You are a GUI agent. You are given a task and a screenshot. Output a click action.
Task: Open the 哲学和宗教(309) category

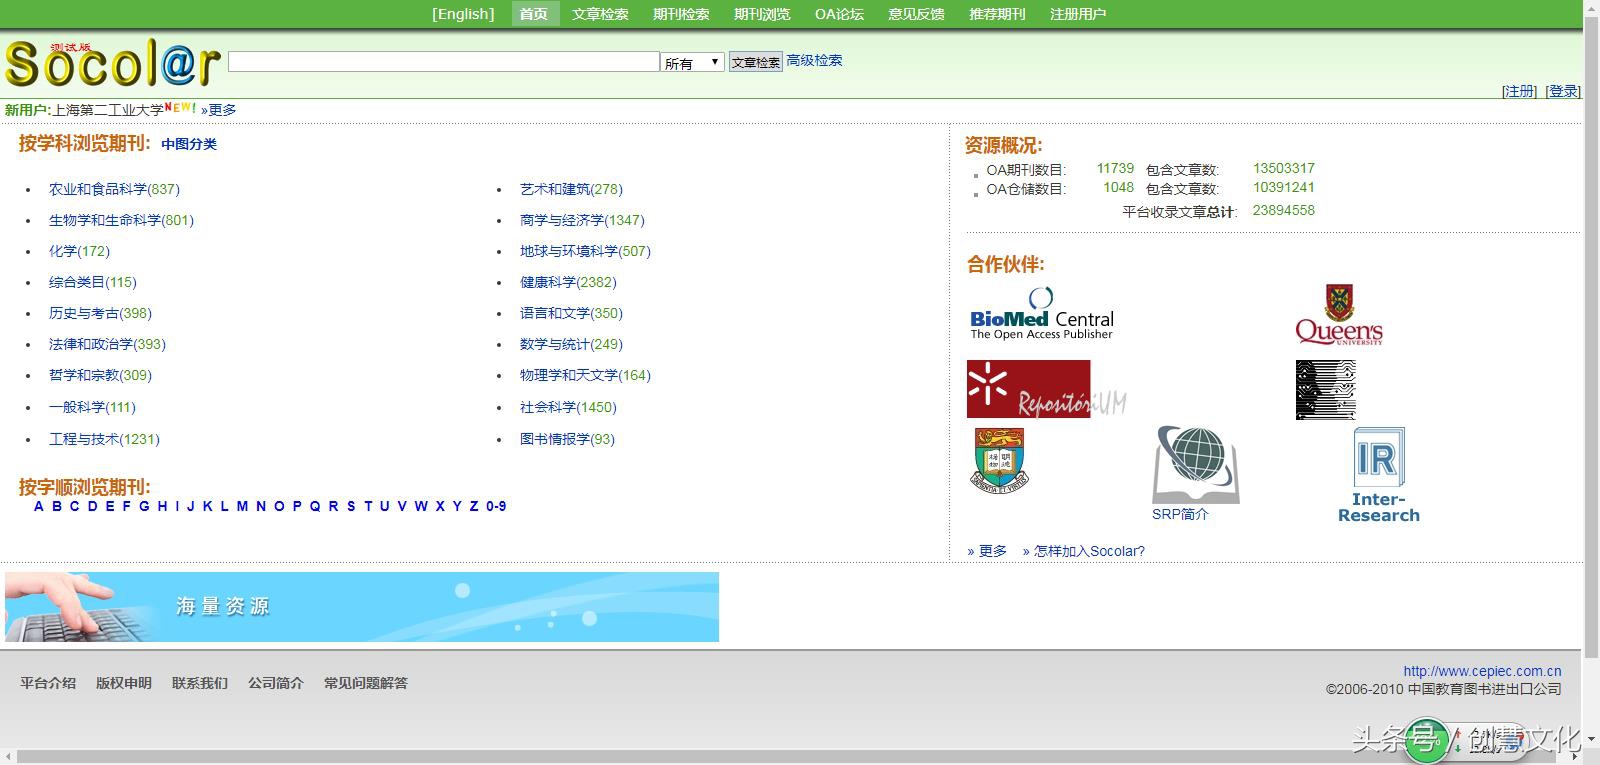tap(100, 375)
